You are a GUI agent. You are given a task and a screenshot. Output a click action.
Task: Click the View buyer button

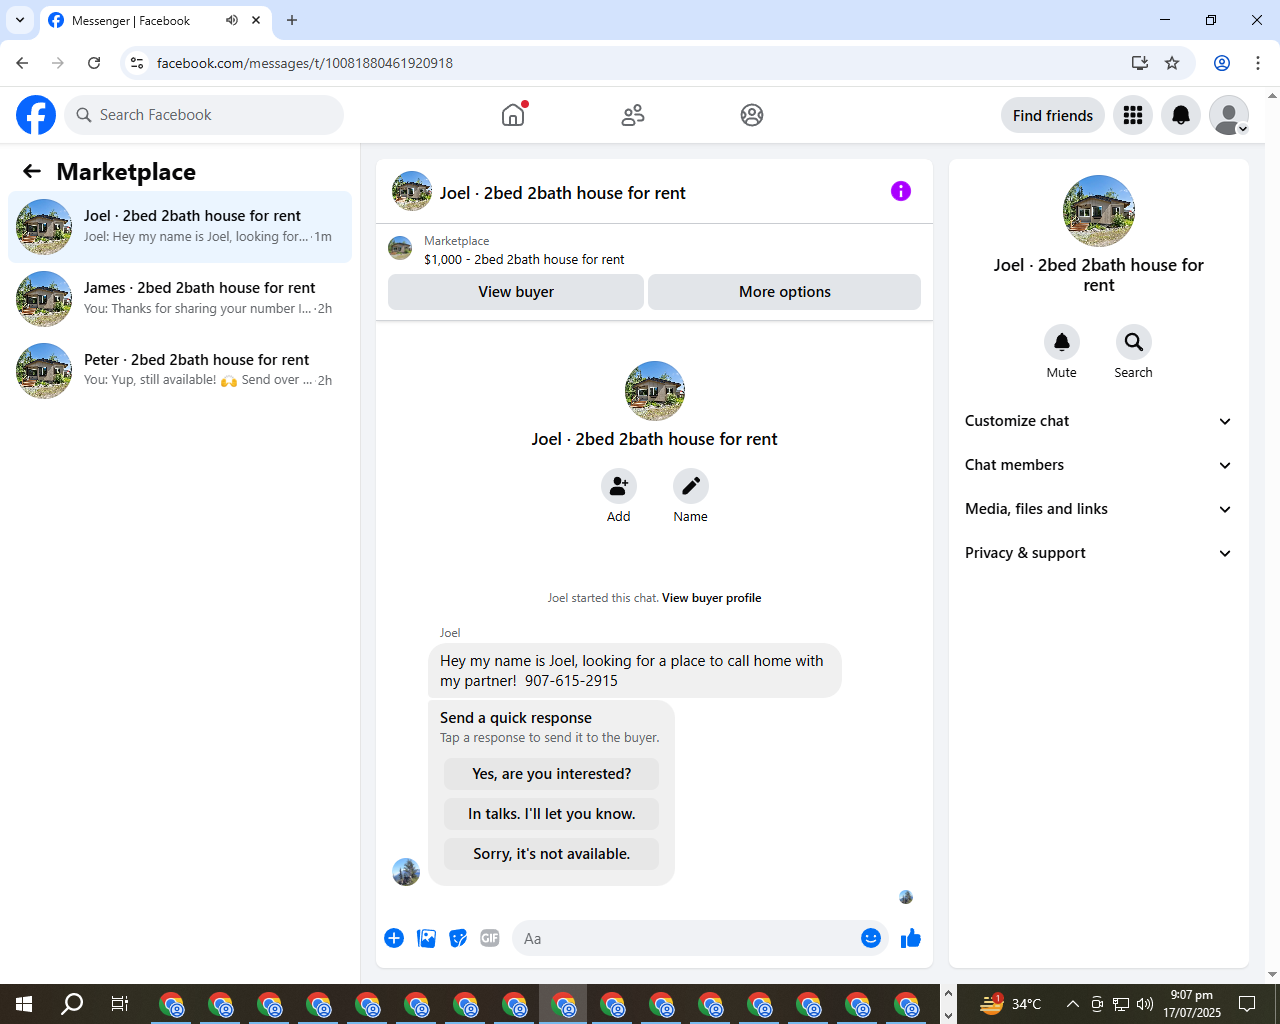[516, 292]
